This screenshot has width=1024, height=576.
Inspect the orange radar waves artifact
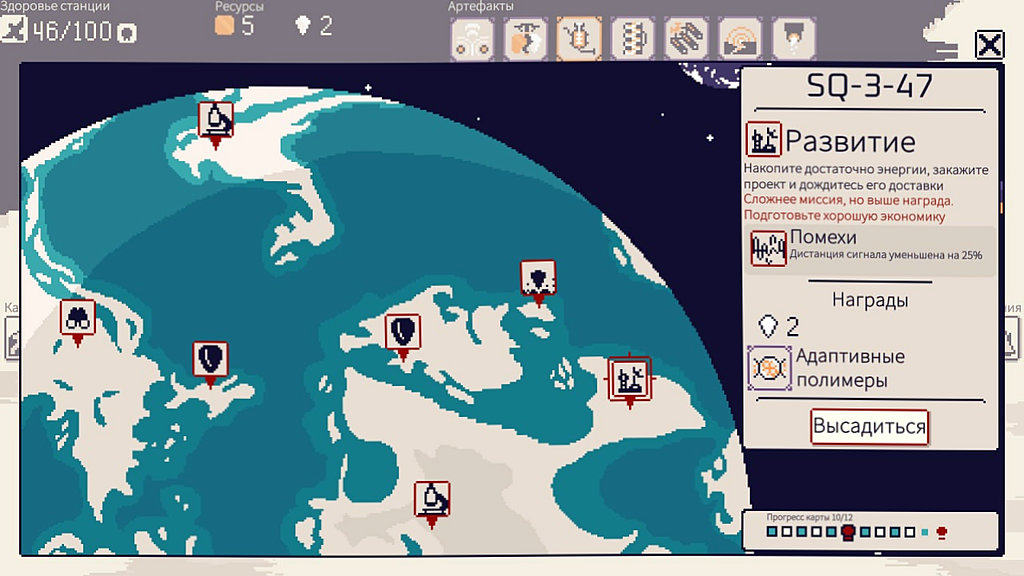click(x=740, y=39)
